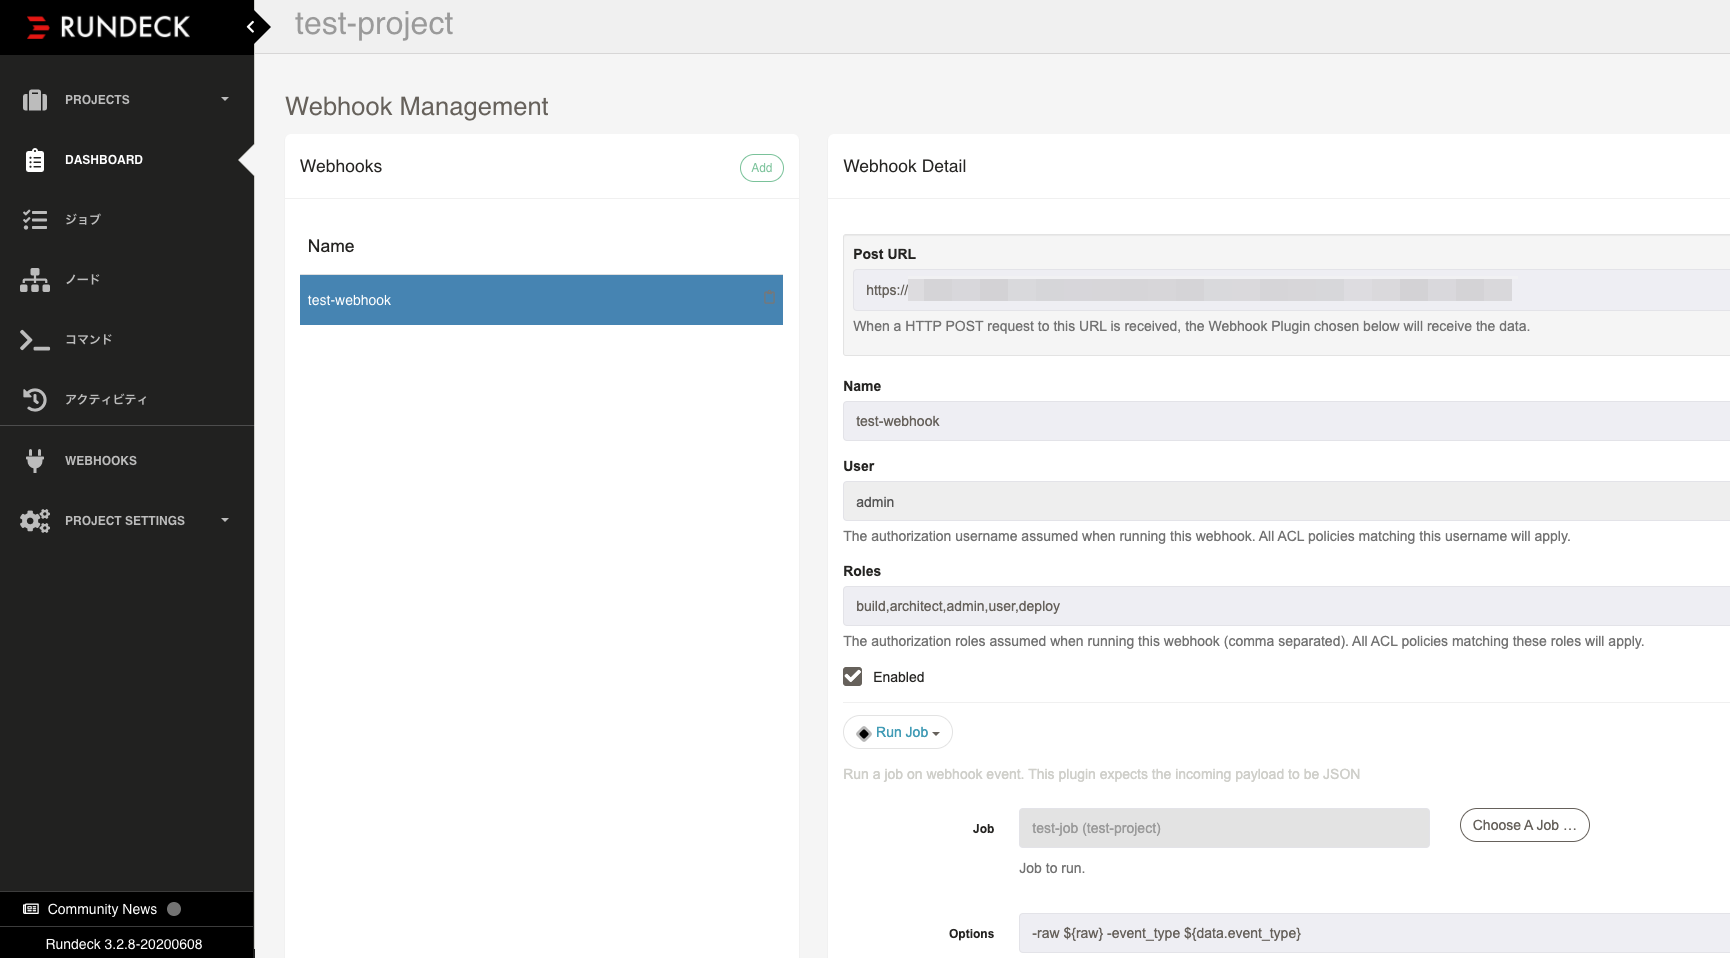This screenshot has width=1730, height=958.
Task: Focus the webhook Name input field
Action: pyautogui.click(x=1286, y=421)
